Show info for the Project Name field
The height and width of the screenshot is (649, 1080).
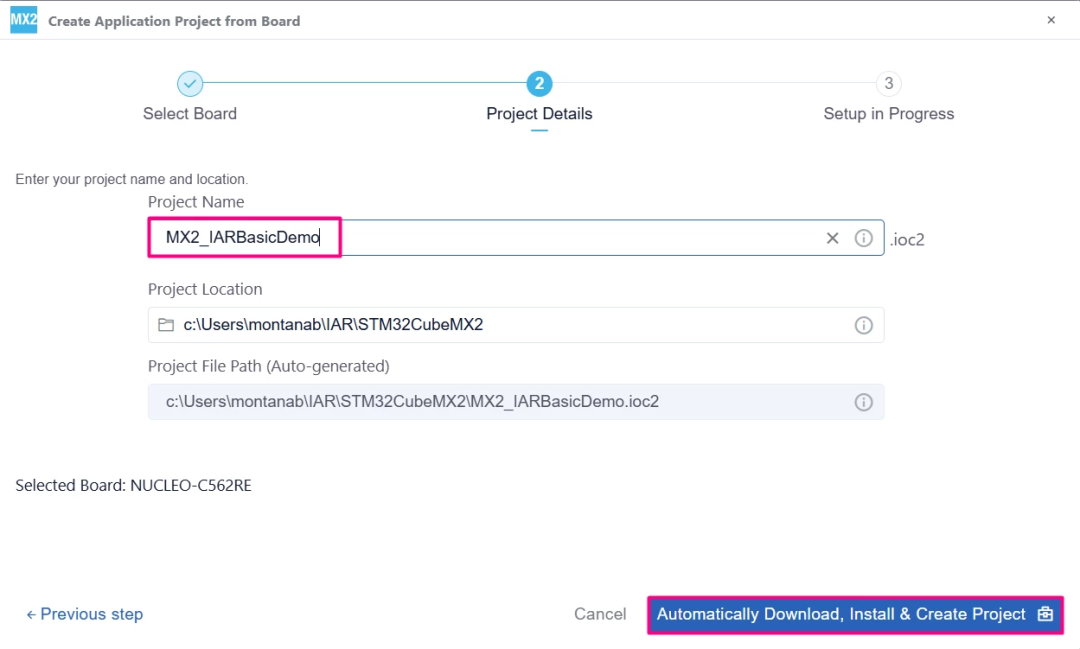pos(863,238)
